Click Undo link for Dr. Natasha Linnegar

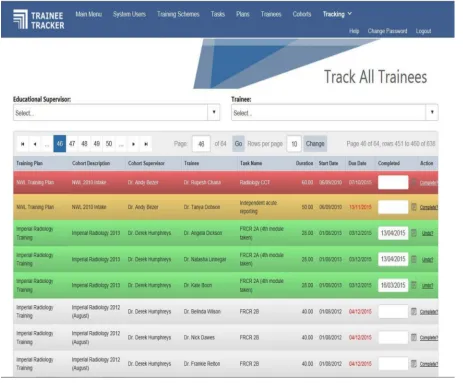click(x=427, y=260)
